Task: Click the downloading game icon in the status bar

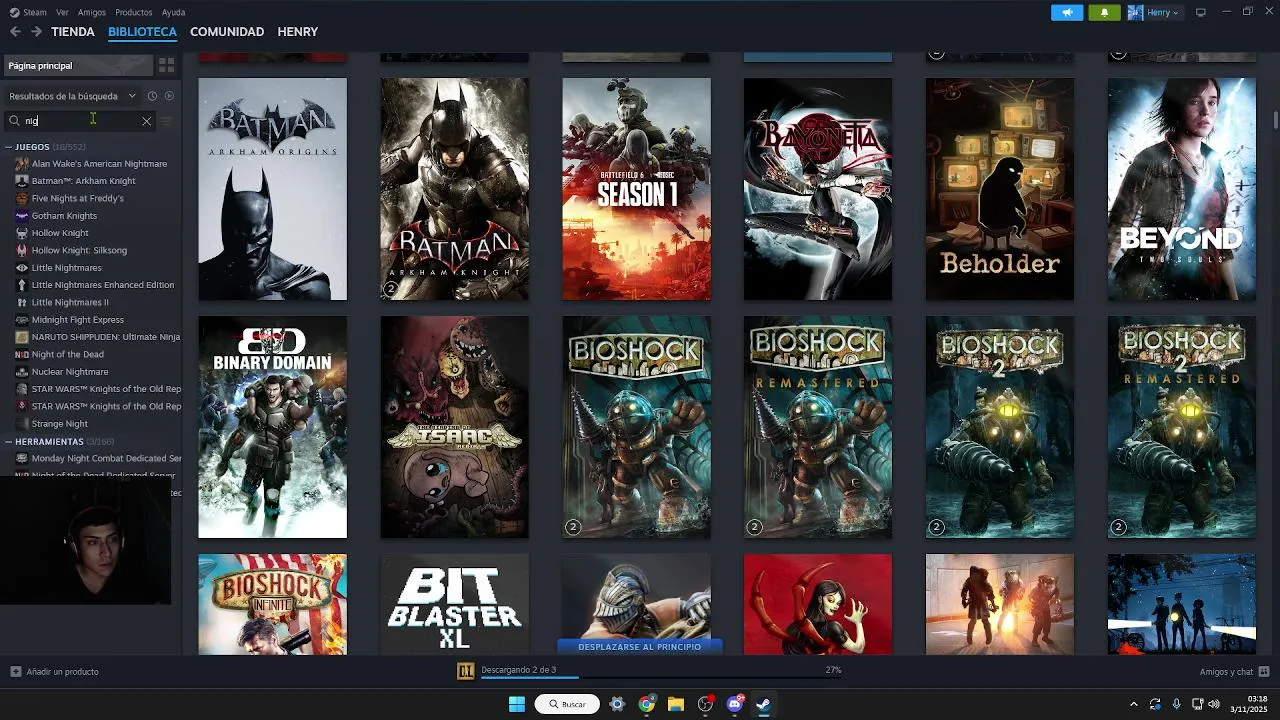Action: click(465, 671)
